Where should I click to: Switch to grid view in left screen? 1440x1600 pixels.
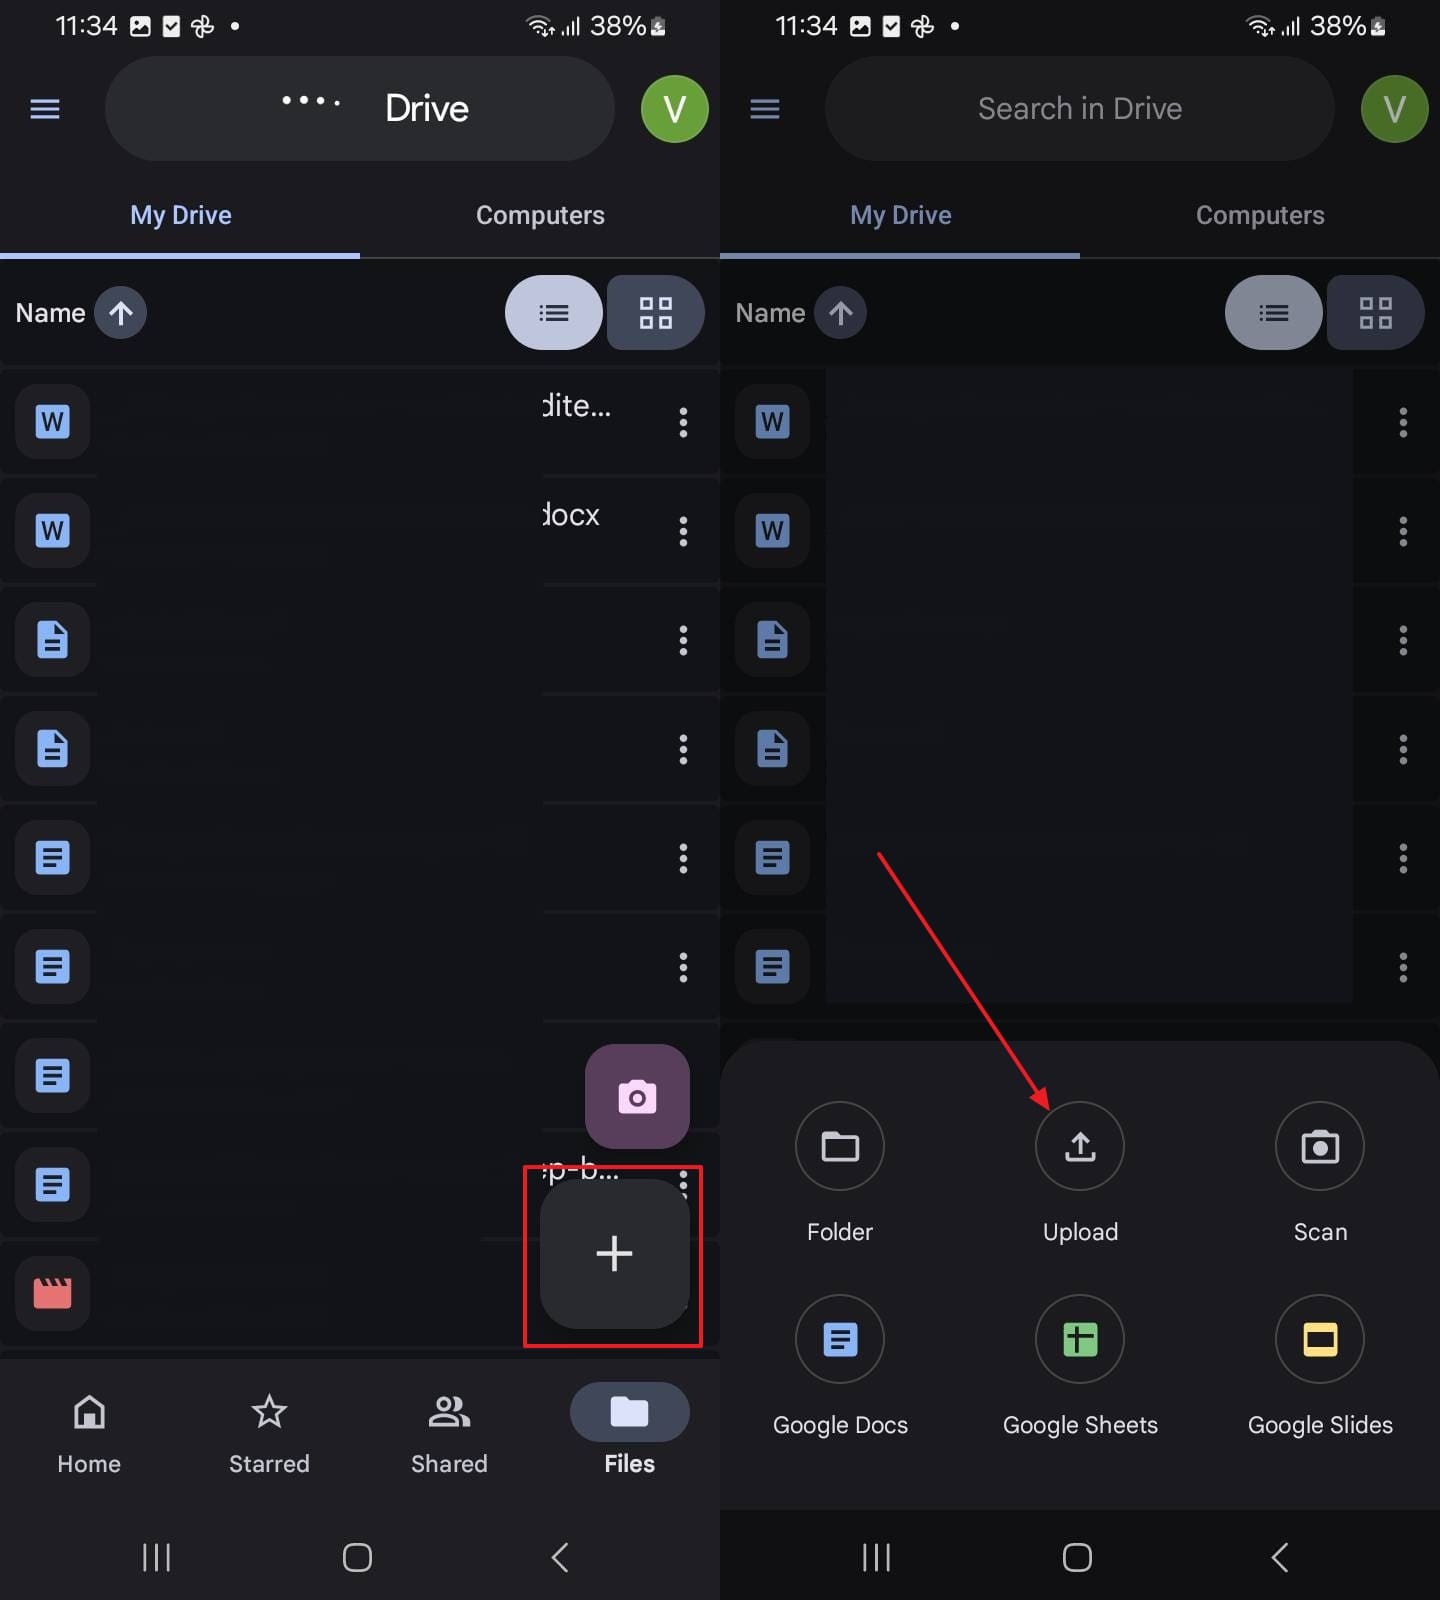tap(656, 313)
